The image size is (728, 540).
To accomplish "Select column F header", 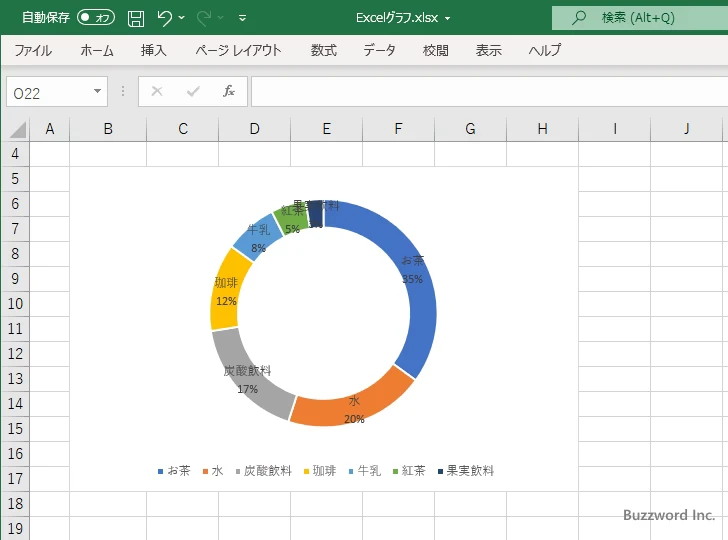I will point(398,129).
